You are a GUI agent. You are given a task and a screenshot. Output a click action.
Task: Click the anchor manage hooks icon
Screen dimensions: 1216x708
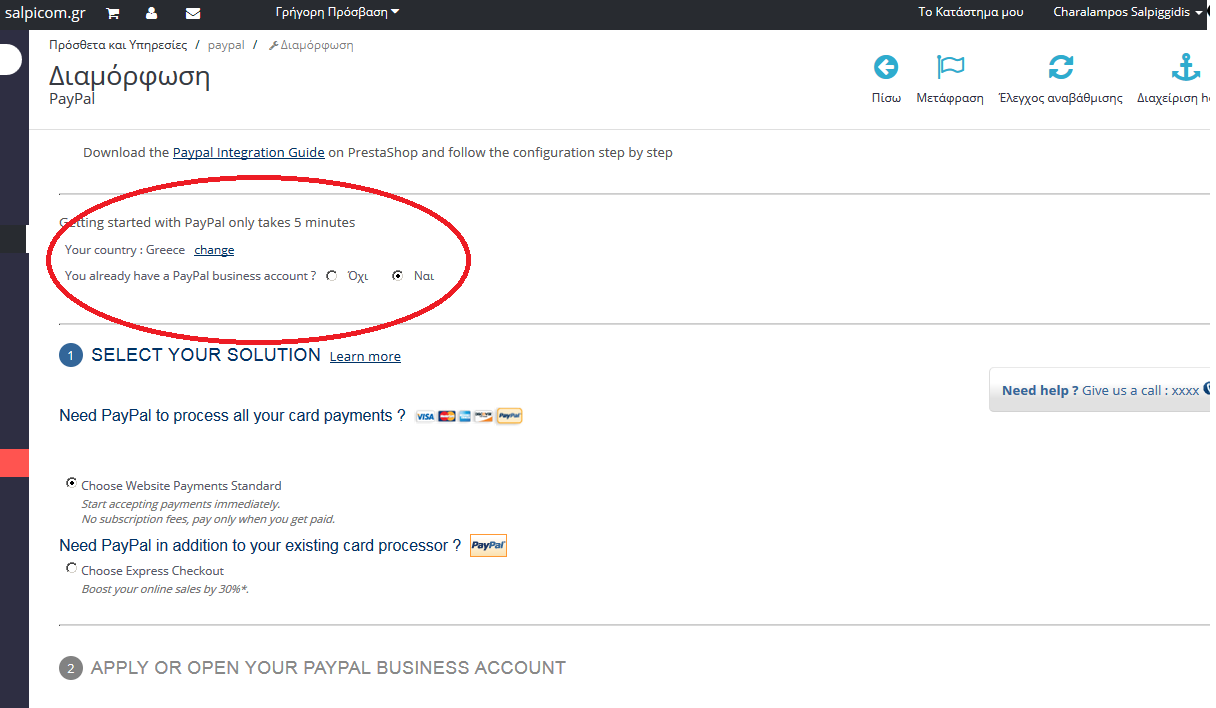coord(1185,67)
